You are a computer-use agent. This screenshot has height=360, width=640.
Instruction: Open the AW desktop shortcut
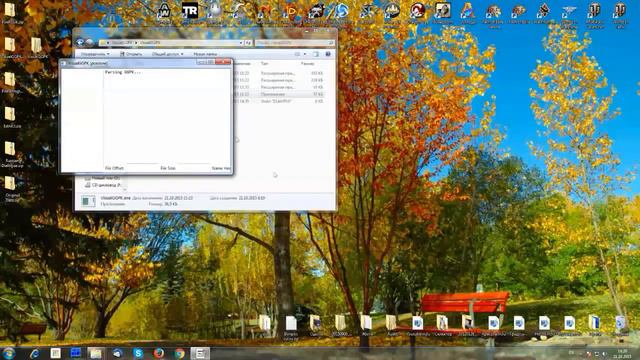pyautogui.click(x=164, y=11)
